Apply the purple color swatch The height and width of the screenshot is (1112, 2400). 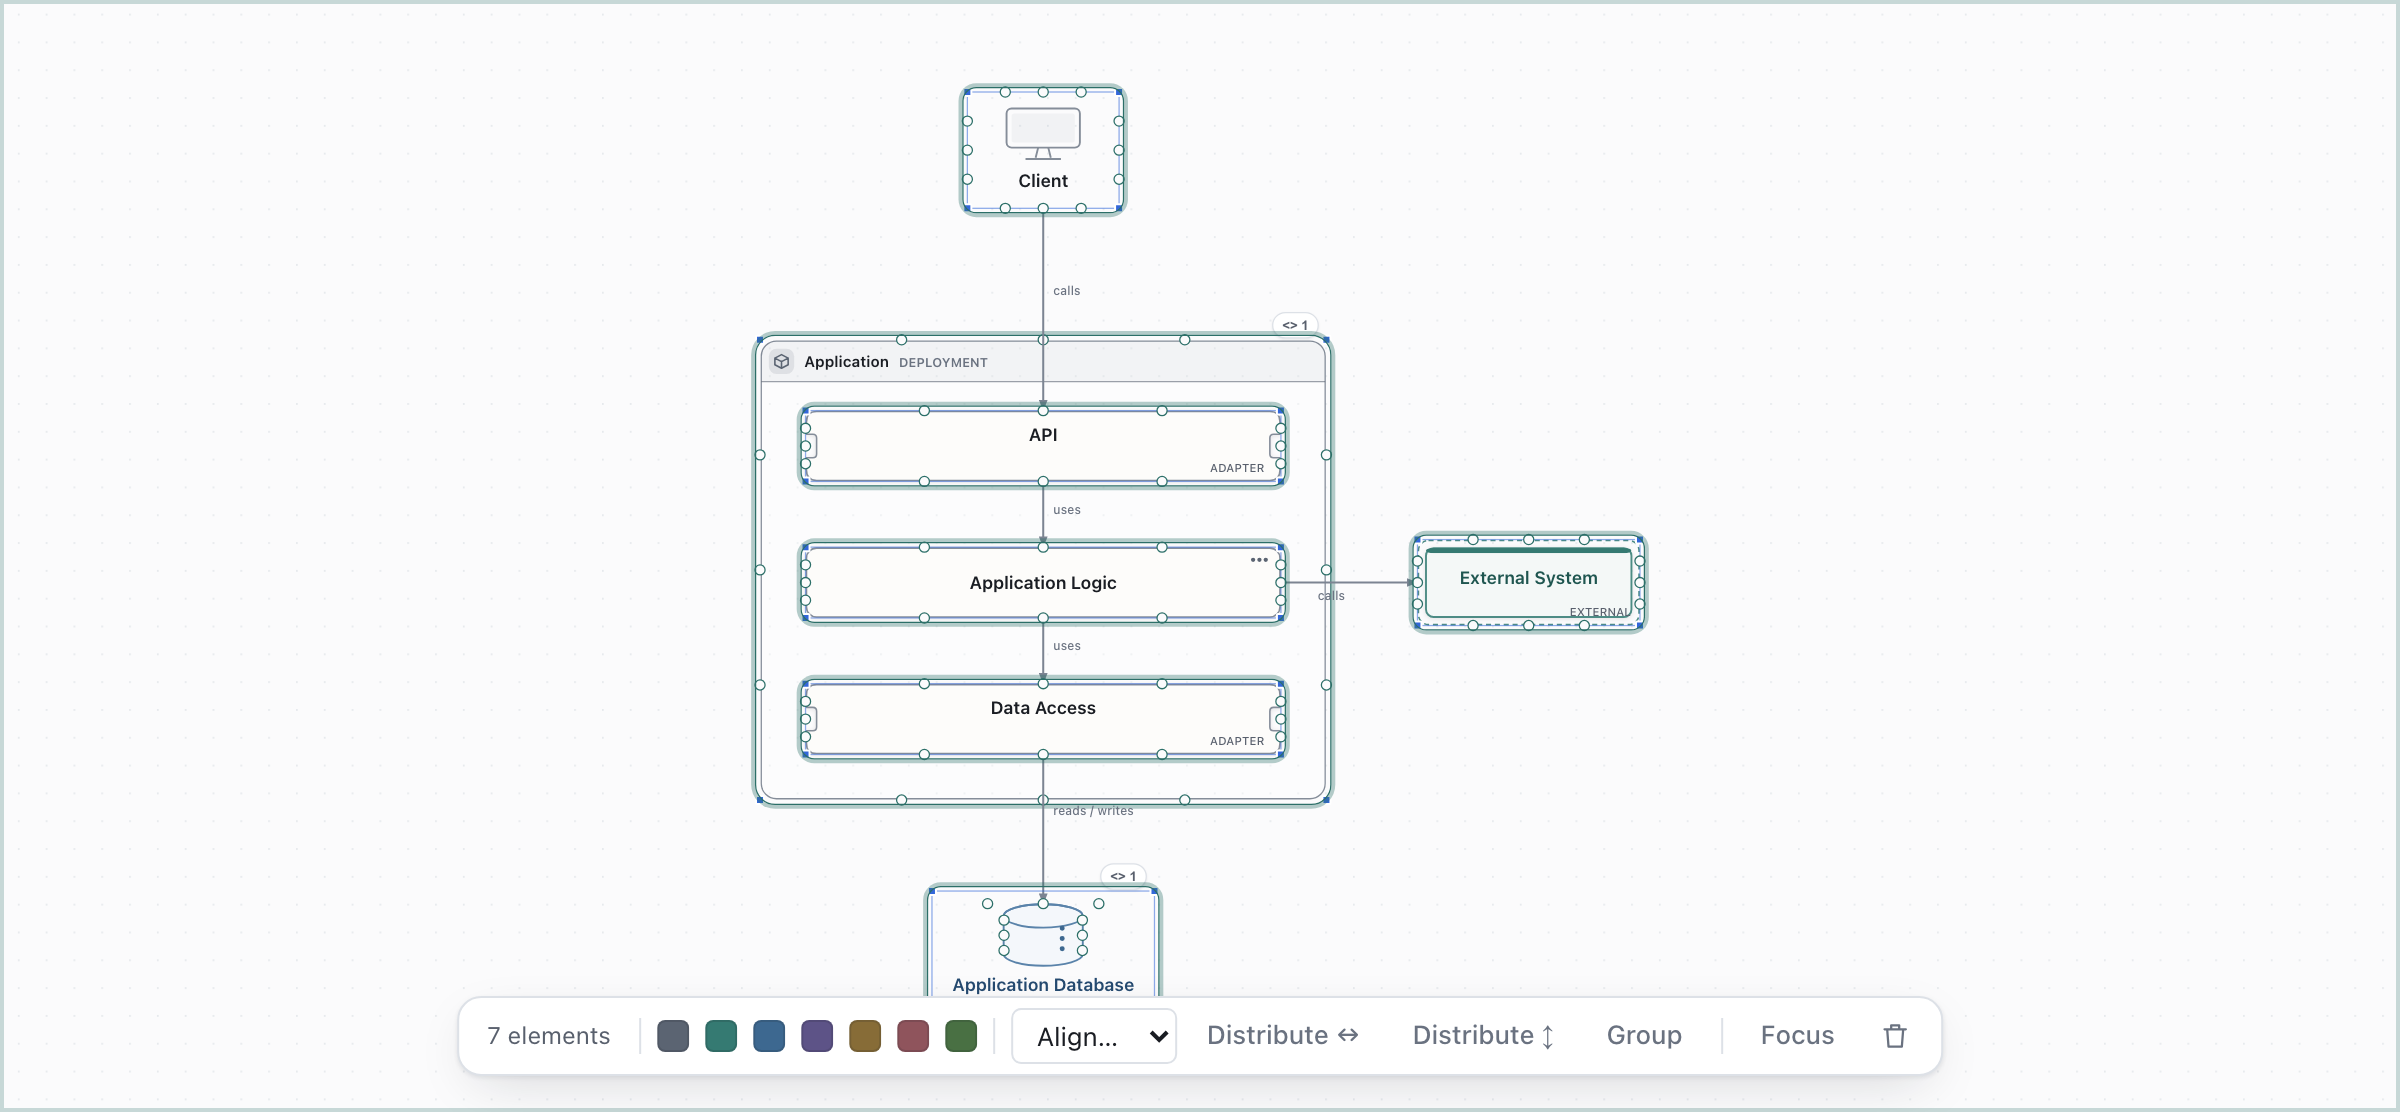point(817,1036)
